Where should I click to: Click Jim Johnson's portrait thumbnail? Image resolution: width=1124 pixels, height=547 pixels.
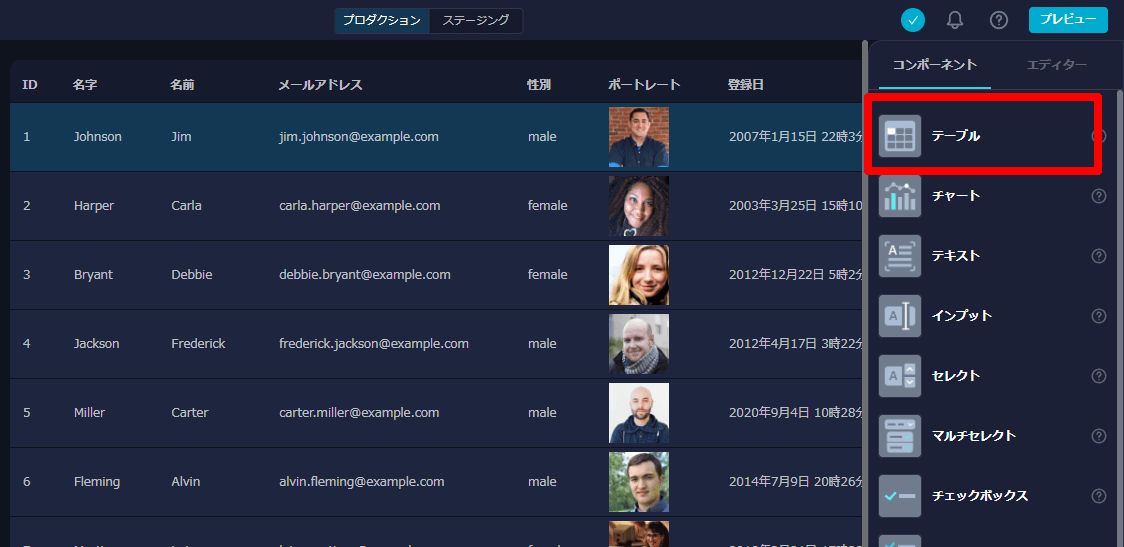coord(639,137)
